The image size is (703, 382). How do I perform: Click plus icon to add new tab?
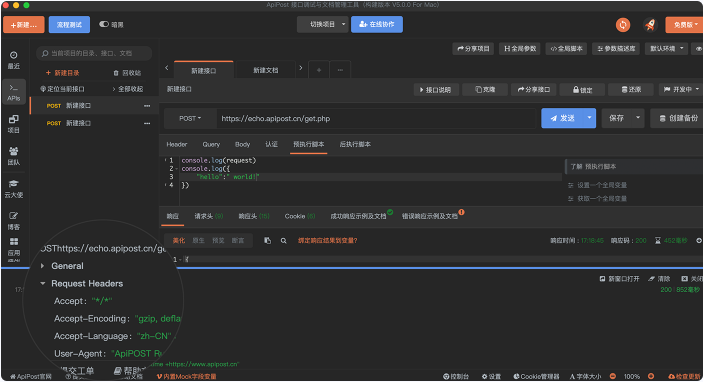tap(319, 70)
